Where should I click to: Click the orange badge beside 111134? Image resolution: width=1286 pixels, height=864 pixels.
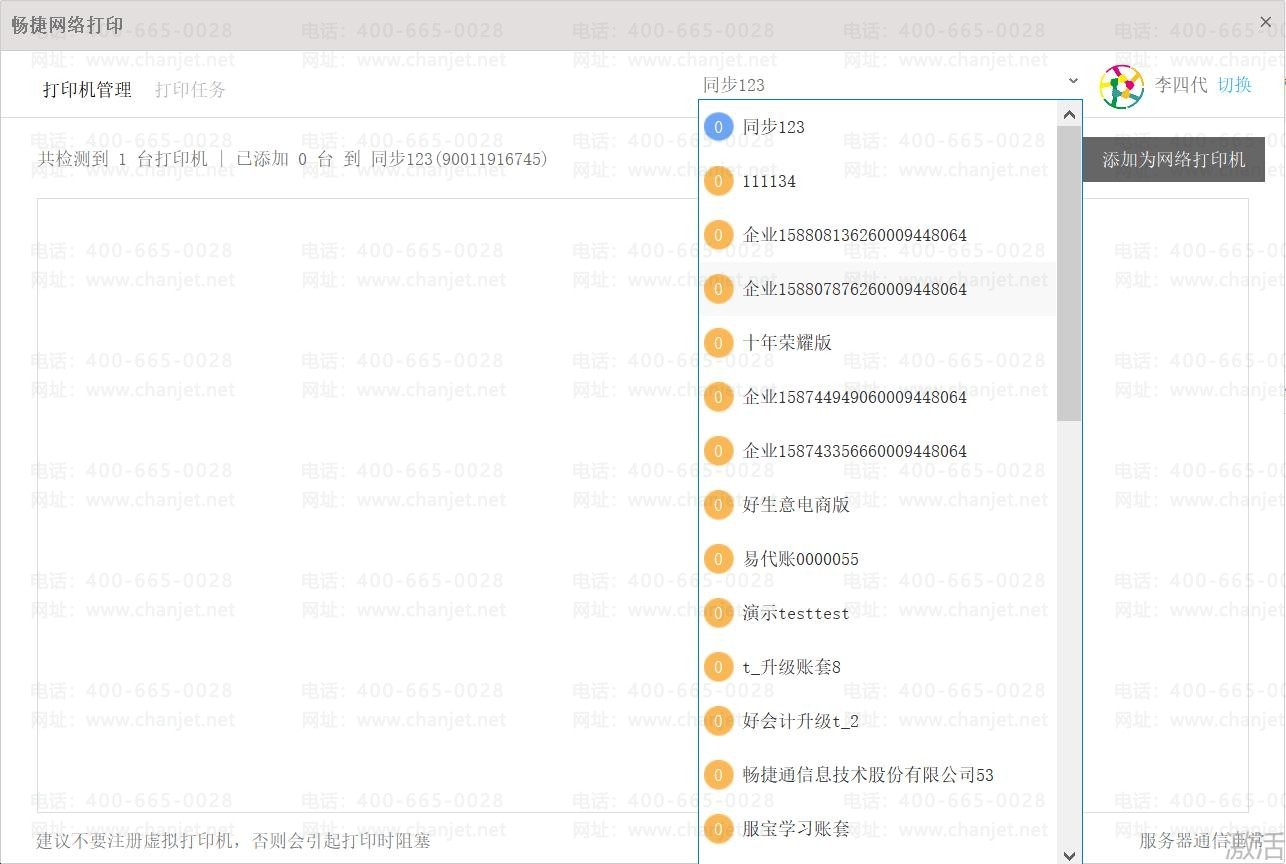coord(718,181)
